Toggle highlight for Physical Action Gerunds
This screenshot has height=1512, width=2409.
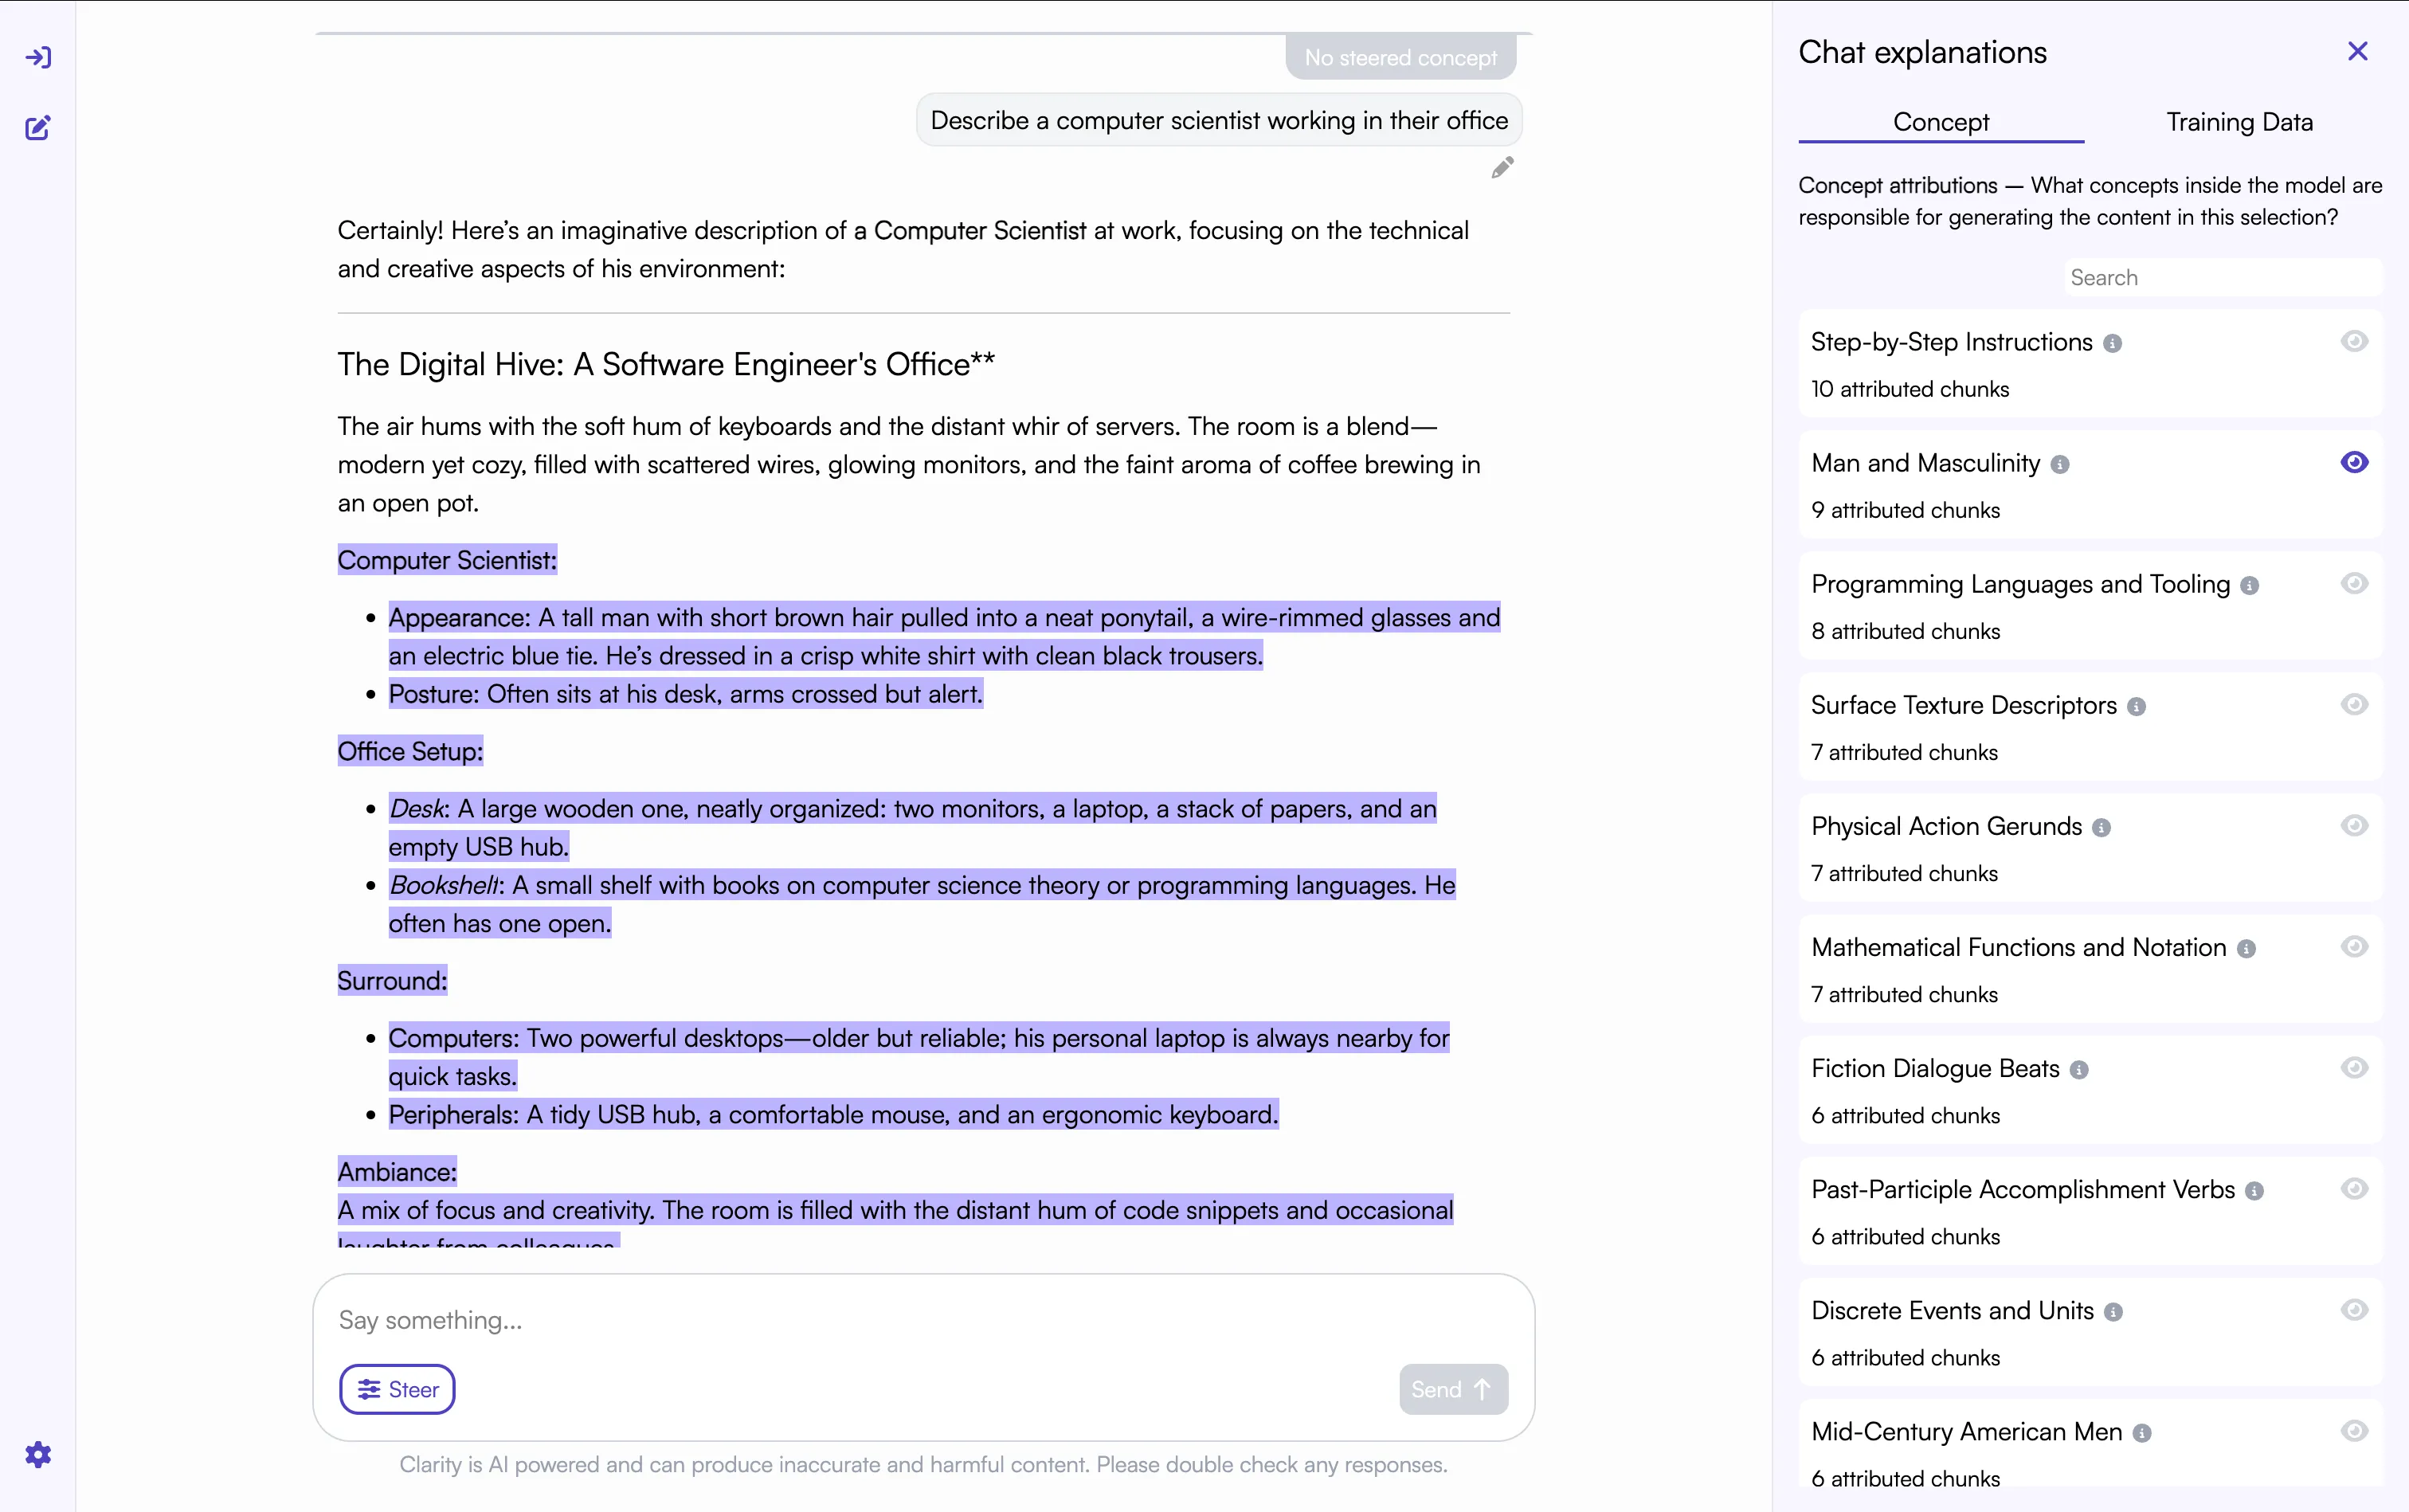(2354, 825)
